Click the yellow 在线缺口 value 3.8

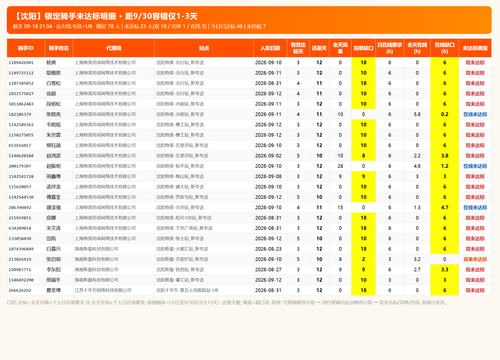pyautogui.click(x=444, y=156)
